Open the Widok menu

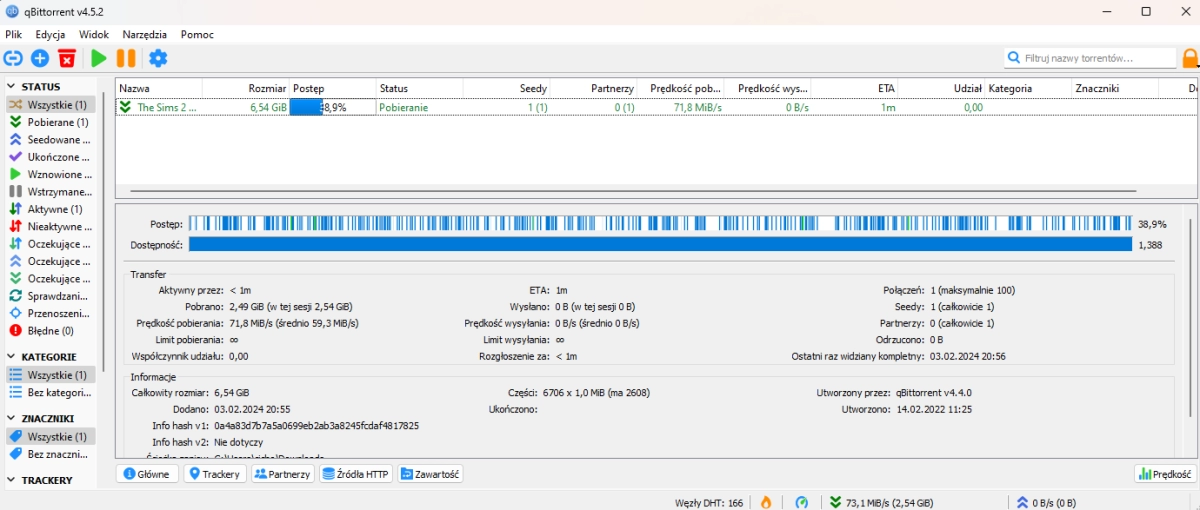tap(94, 34)
